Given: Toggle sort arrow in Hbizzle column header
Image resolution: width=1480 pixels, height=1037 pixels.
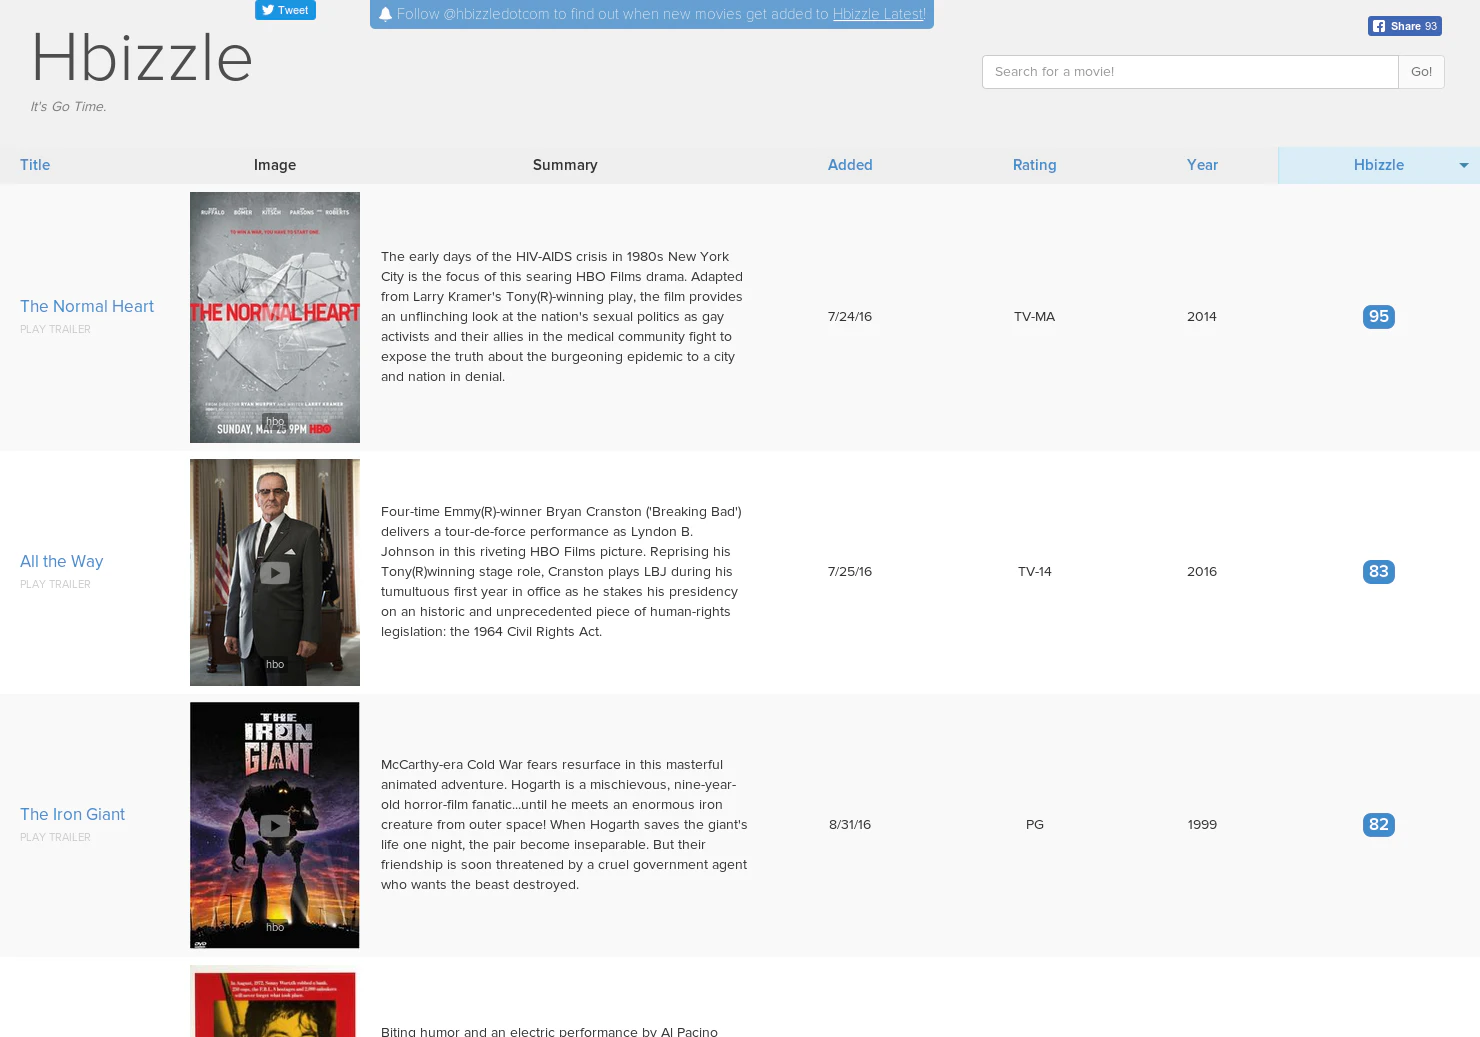Looking at the screenshot, I should (1464, 166).
